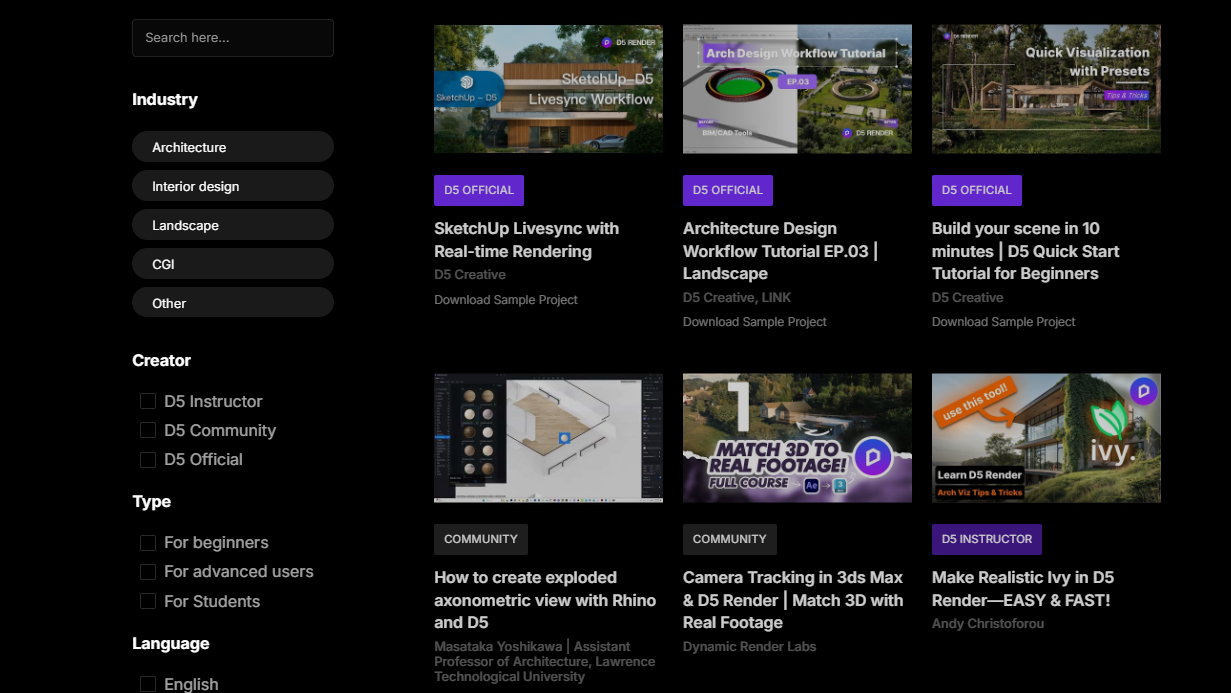This screenshot has width=1231, height=693.
Task: Check the D5 Community creator checkbox
Action: coord(148,430)
